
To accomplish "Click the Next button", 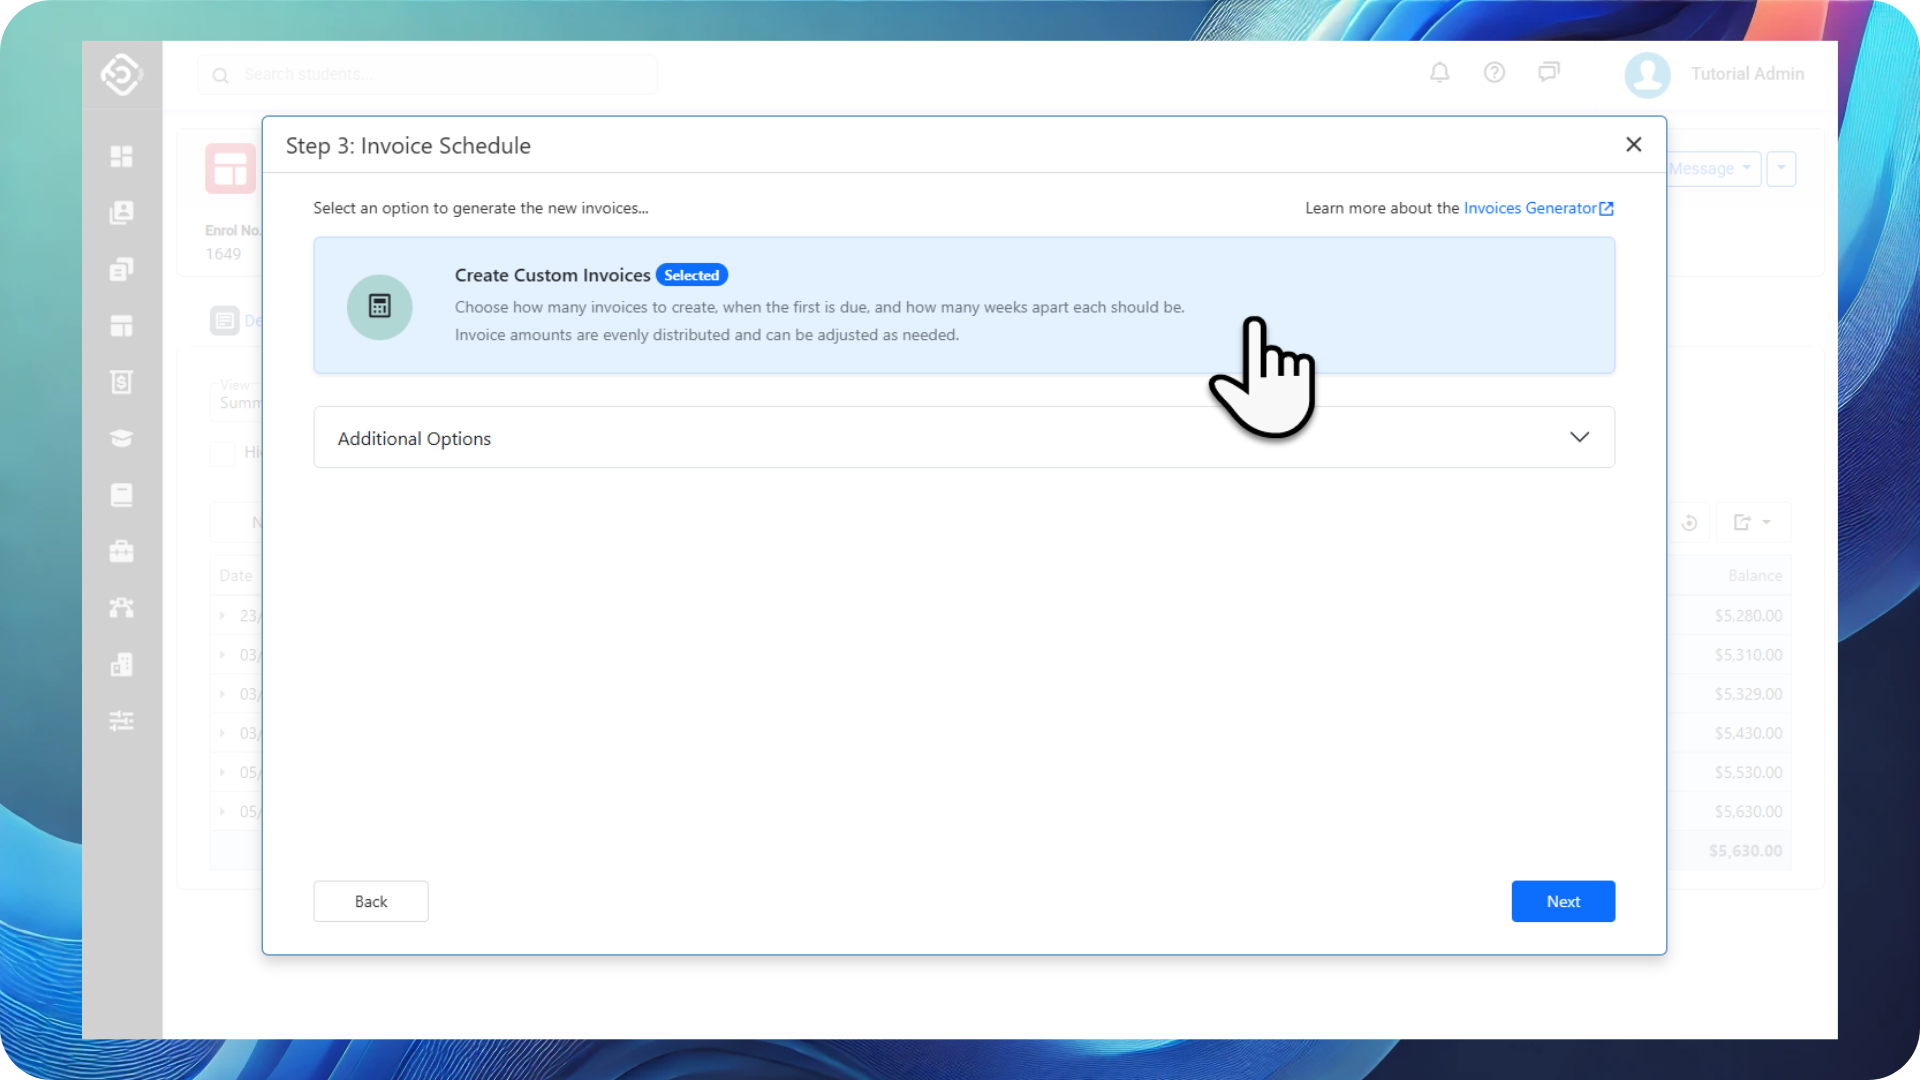I will tap(1562, 901).
